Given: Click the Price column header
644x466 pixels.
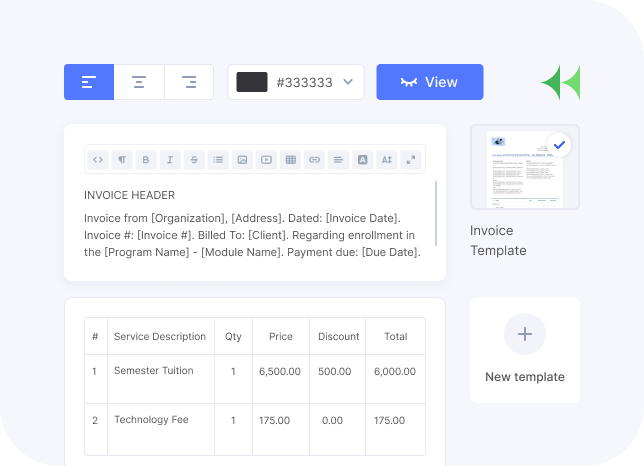Looking at the screenshot, I should point(281,336).
